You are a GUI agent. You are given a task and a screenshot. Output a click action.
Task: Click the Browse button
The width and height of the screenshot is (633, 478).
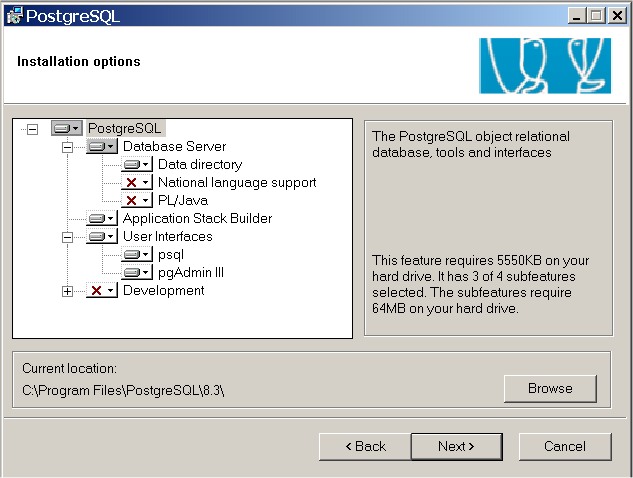(550, 388)
